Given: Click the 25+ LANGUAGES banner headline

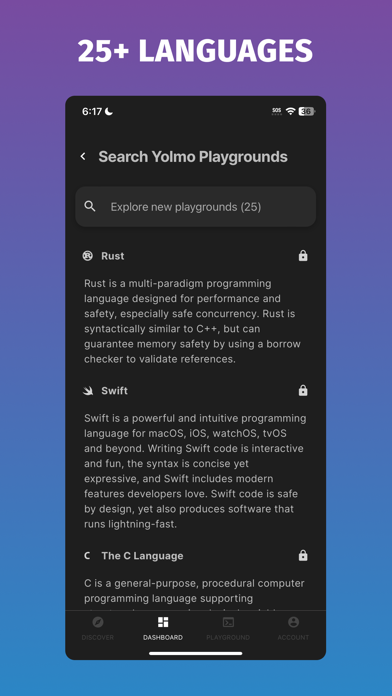Looking at the screenshot, I should (x=195, y=51).
